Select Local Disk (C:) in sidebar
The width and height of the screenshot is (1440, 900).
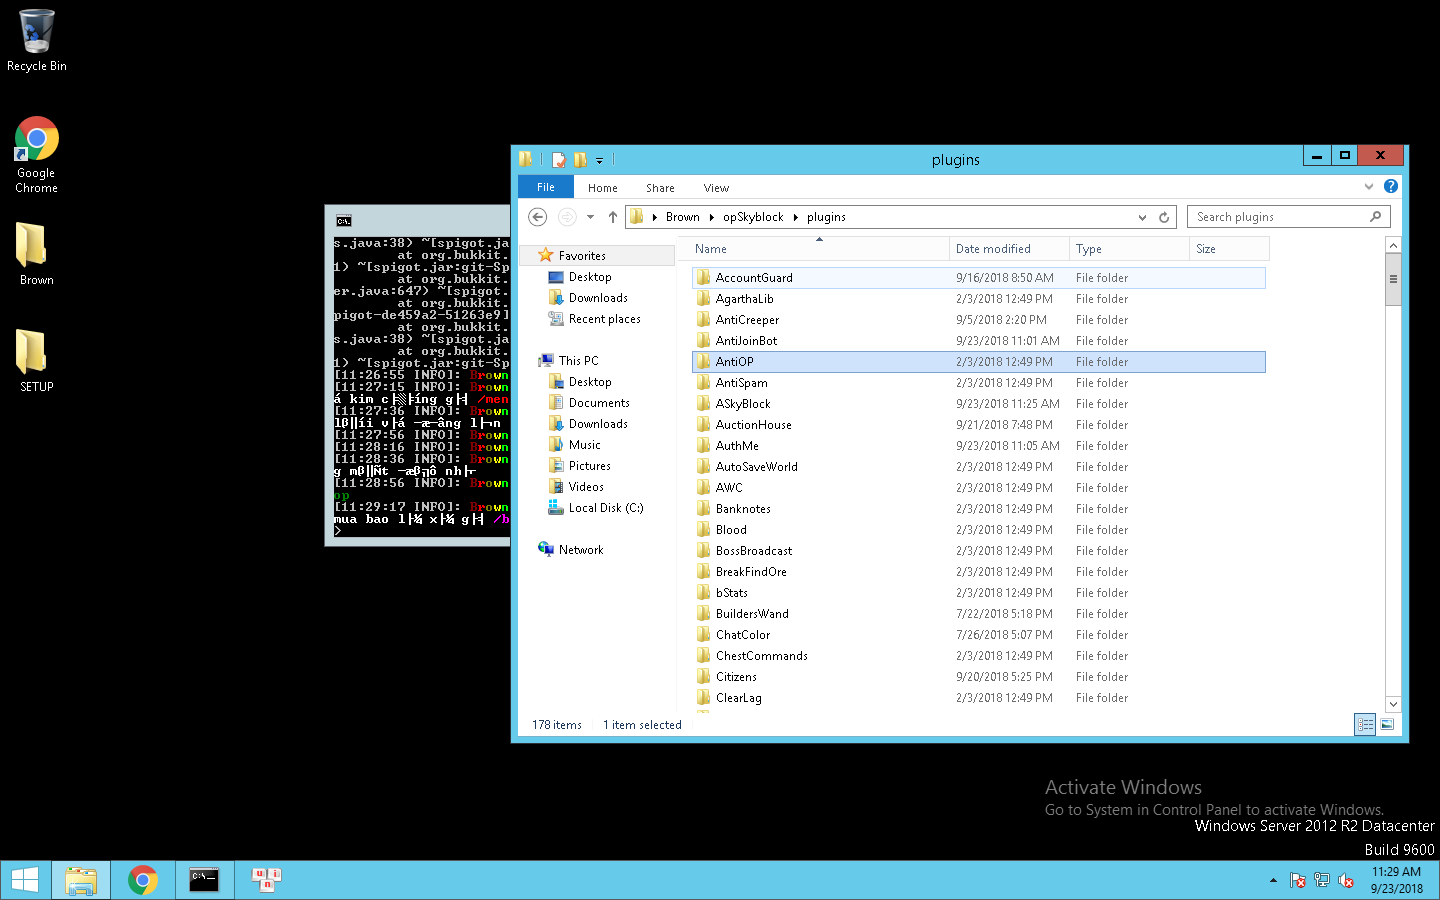point(605,508)
